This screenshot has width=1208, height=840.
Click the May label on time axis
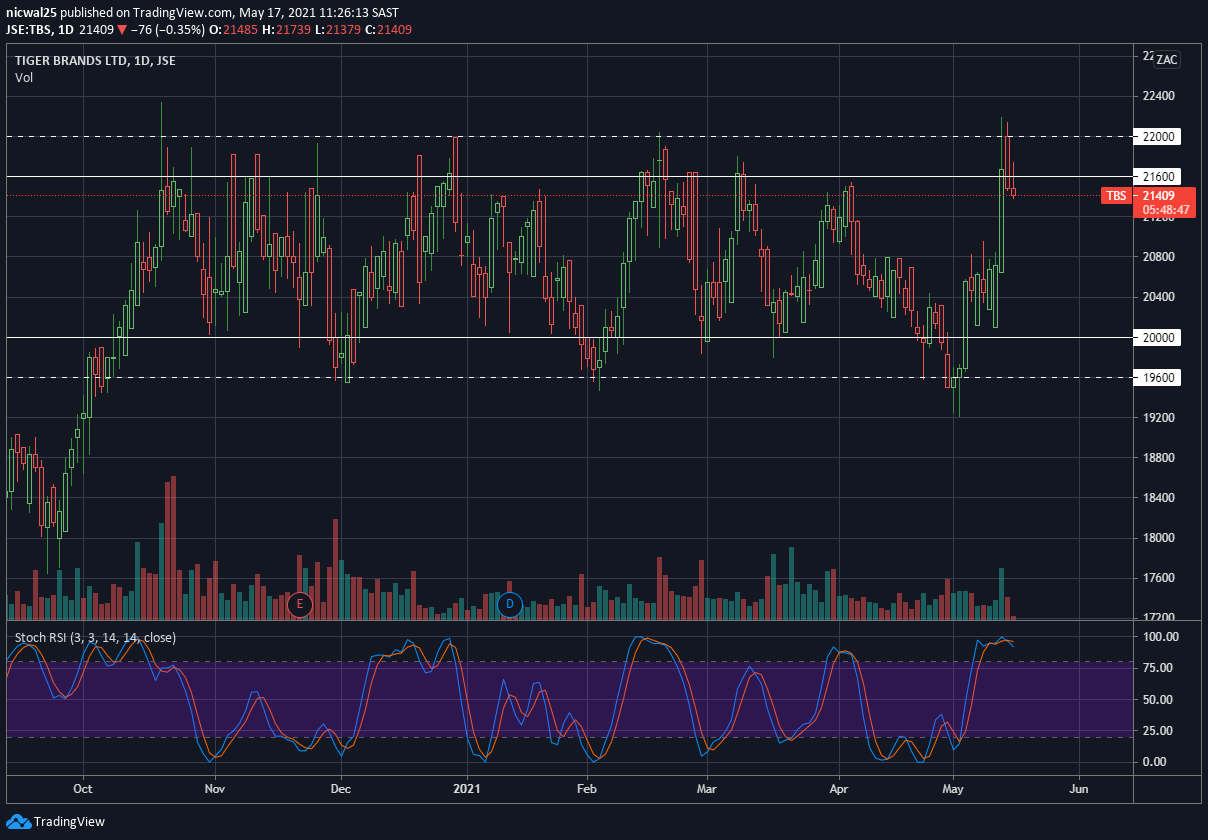tap(953, 789)
